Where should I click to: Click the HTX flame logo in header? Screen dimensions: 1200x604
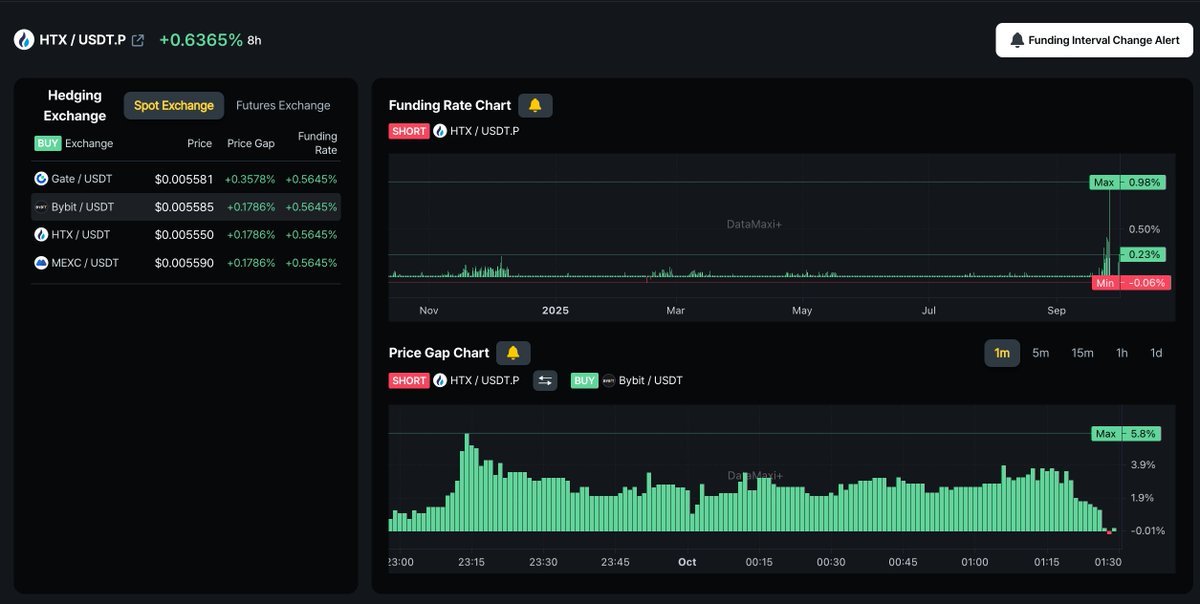[24, 40]
